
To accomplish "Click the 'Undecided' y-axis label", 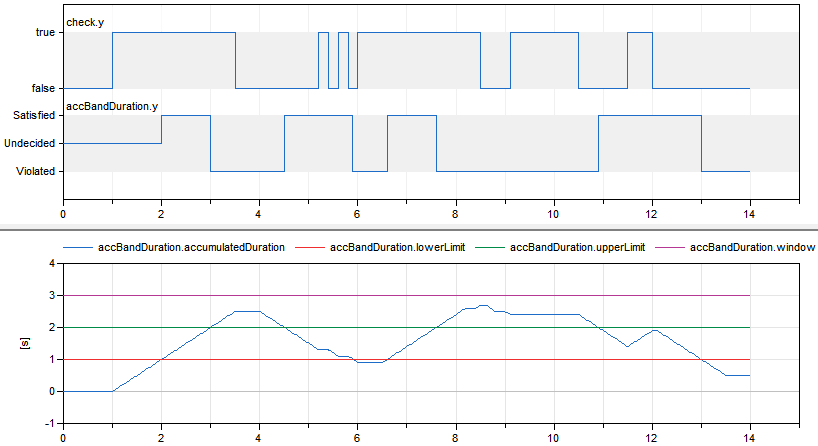I will 30,143.
